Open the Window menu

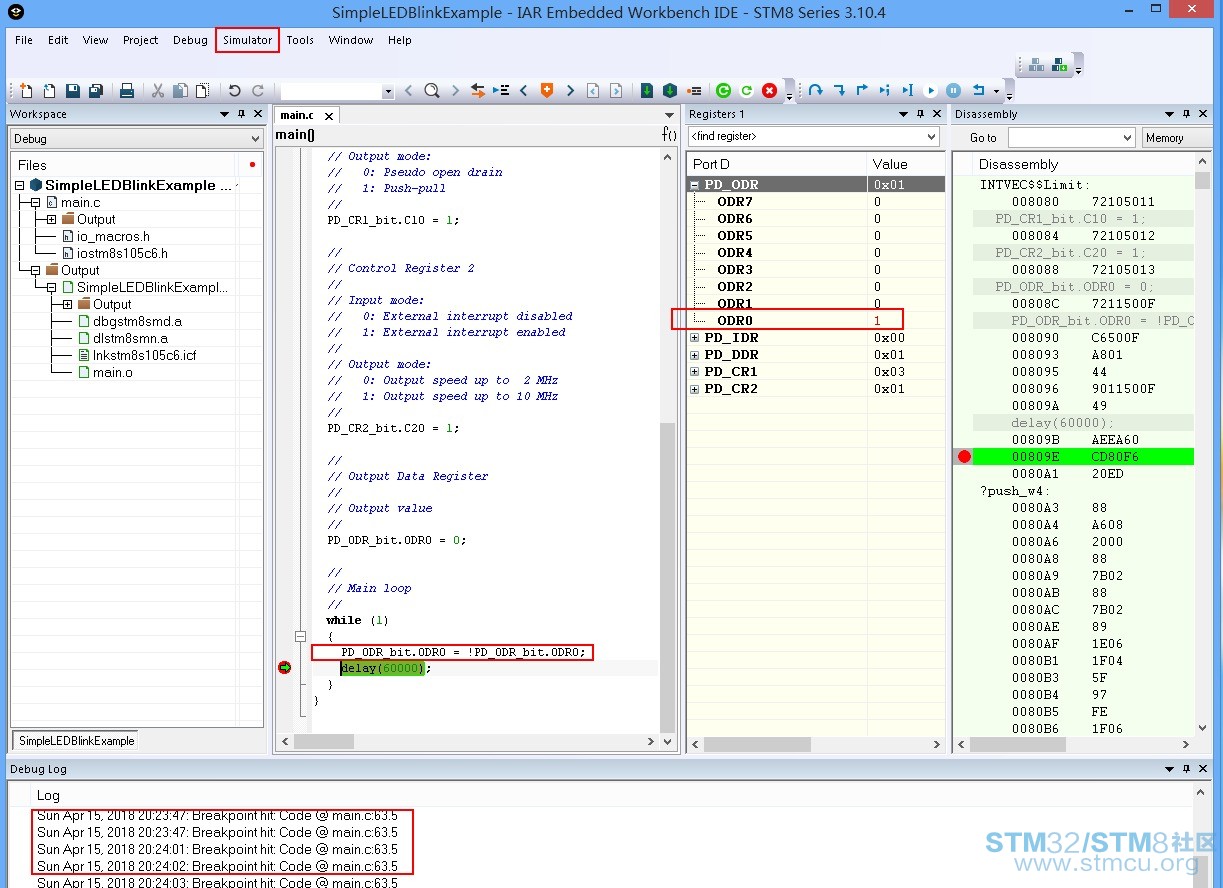point(351,40)
